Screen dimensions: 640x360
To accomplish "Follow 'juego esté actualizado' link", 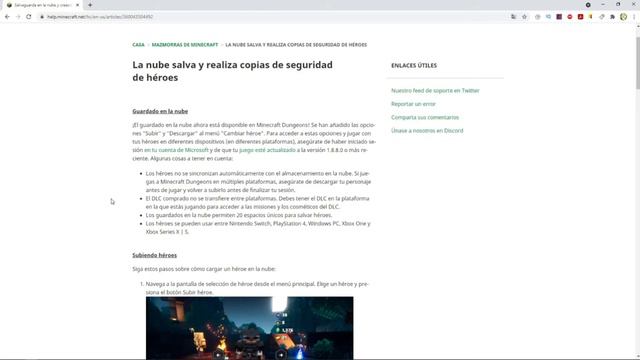I will (x=267, y=150).
